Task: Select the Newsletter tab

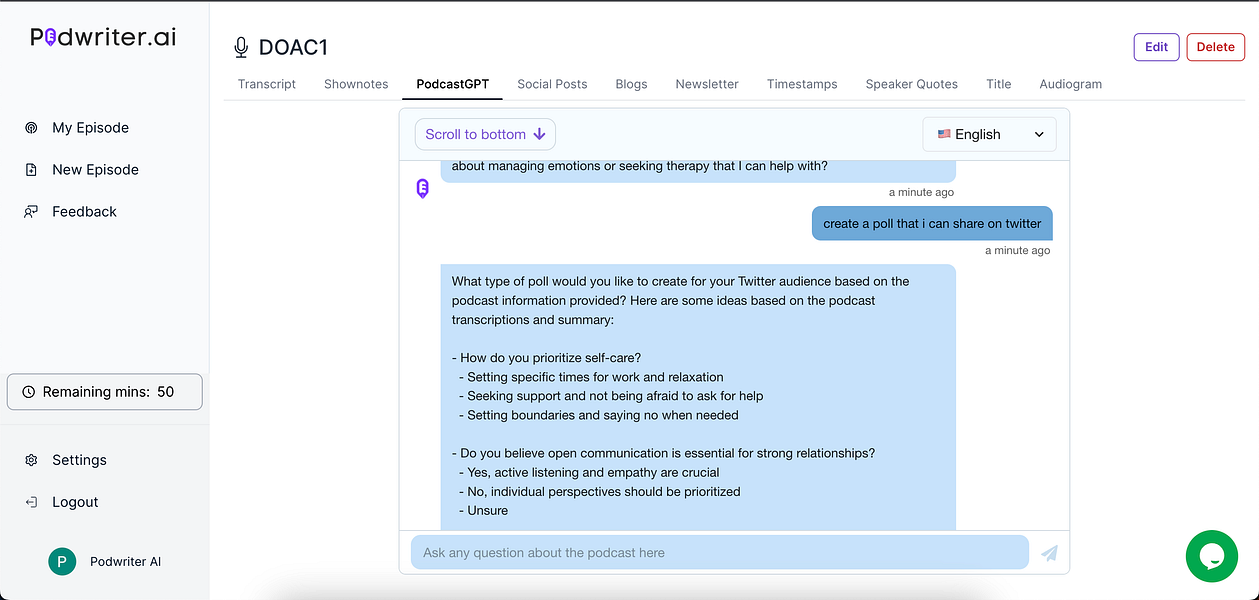Action: 706,84
